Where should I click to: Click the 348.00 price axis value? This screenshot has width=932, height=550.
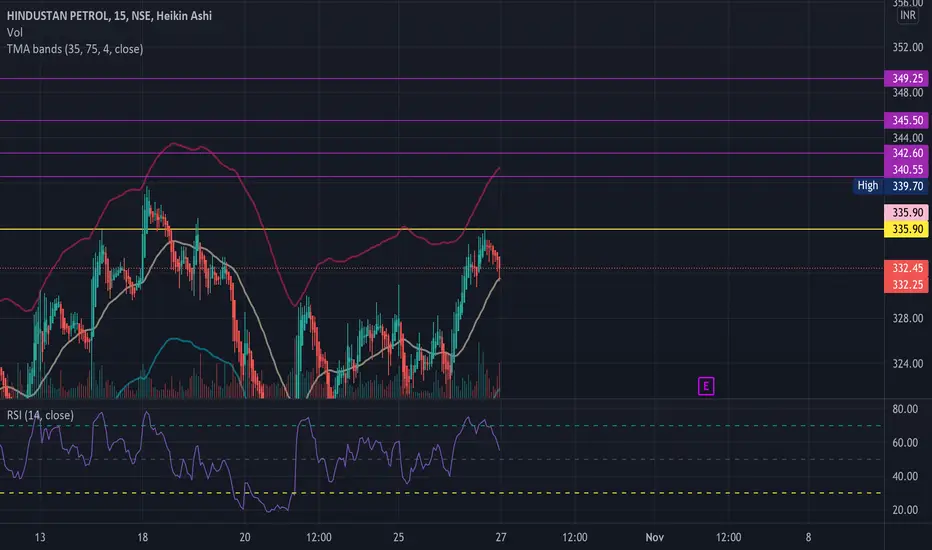coord(908,93)
